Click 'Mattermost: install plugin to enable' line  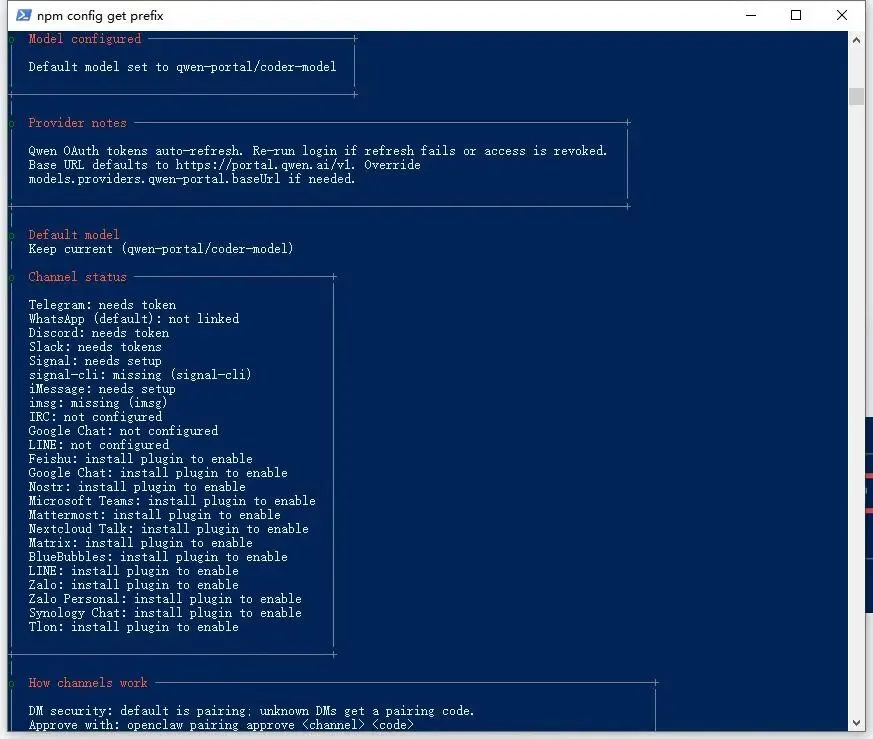click(154, 515)
